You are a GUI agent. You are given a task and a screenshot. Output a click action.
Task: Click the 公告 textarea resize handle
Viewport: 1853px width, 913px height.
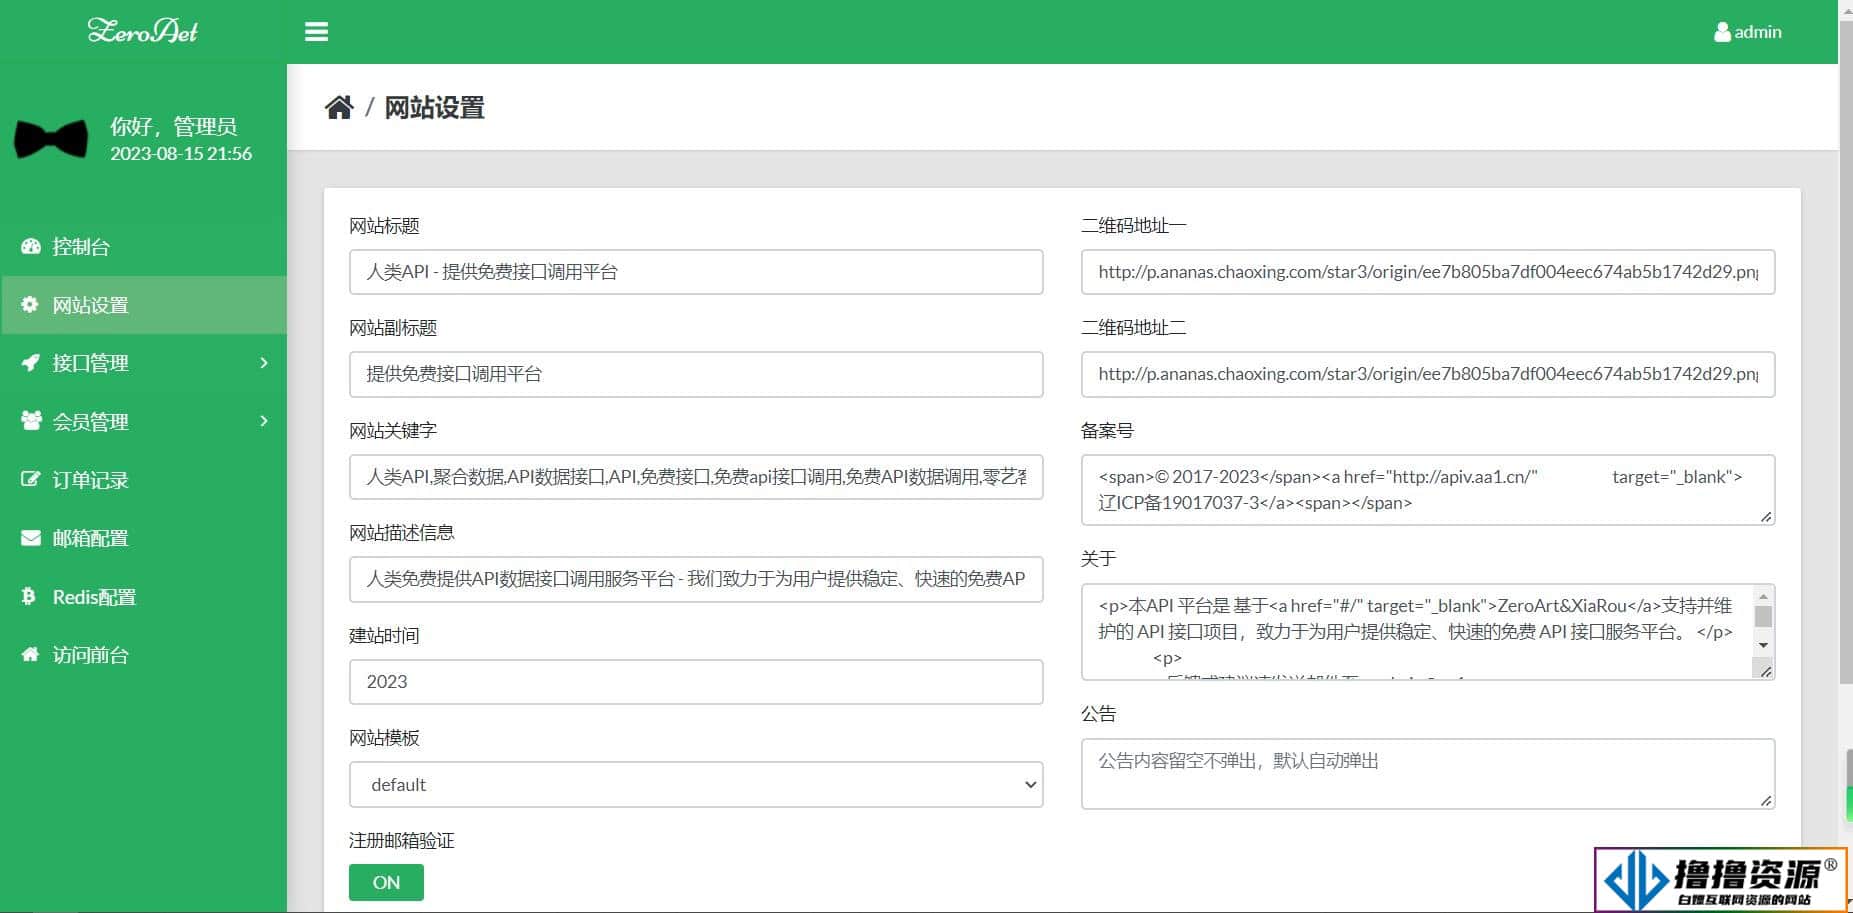1766,800
